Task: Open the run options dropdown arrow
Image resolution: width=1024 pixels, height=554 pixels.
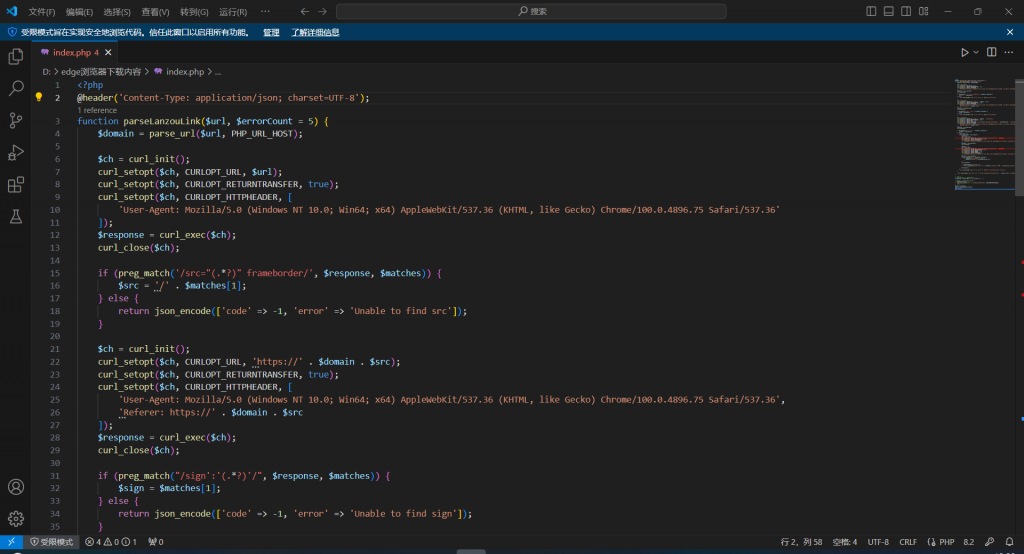Action: coord(976,52)
